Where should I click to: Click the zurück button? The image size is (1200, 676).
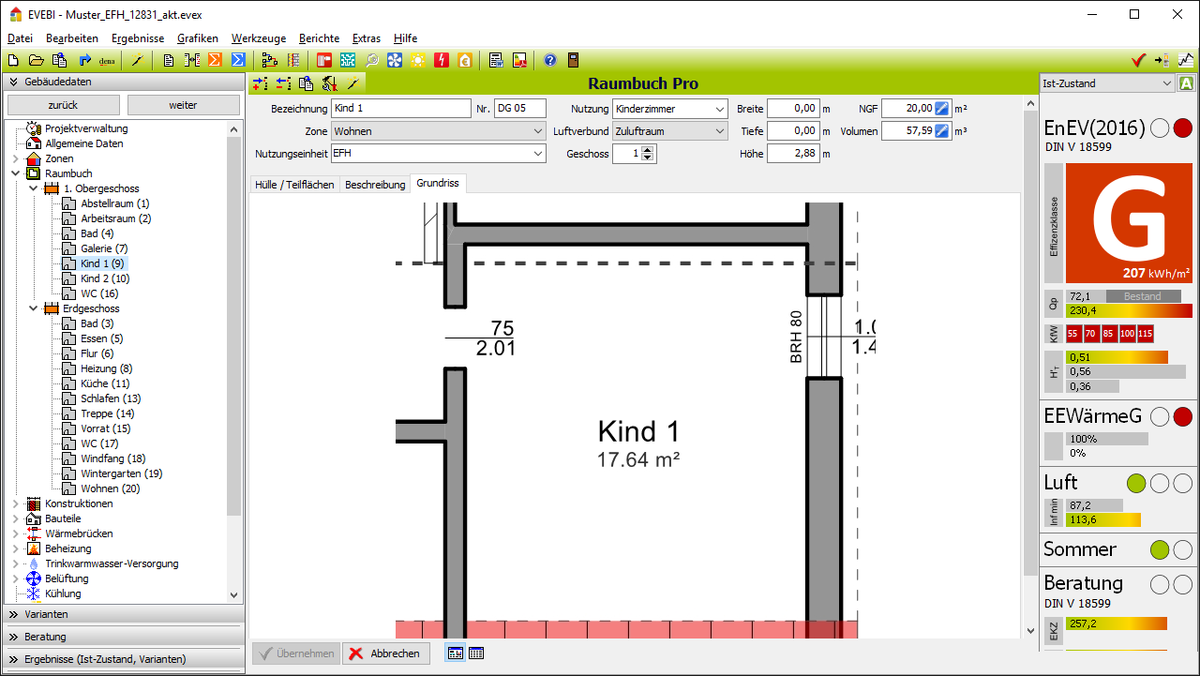[x=63, y=105]
